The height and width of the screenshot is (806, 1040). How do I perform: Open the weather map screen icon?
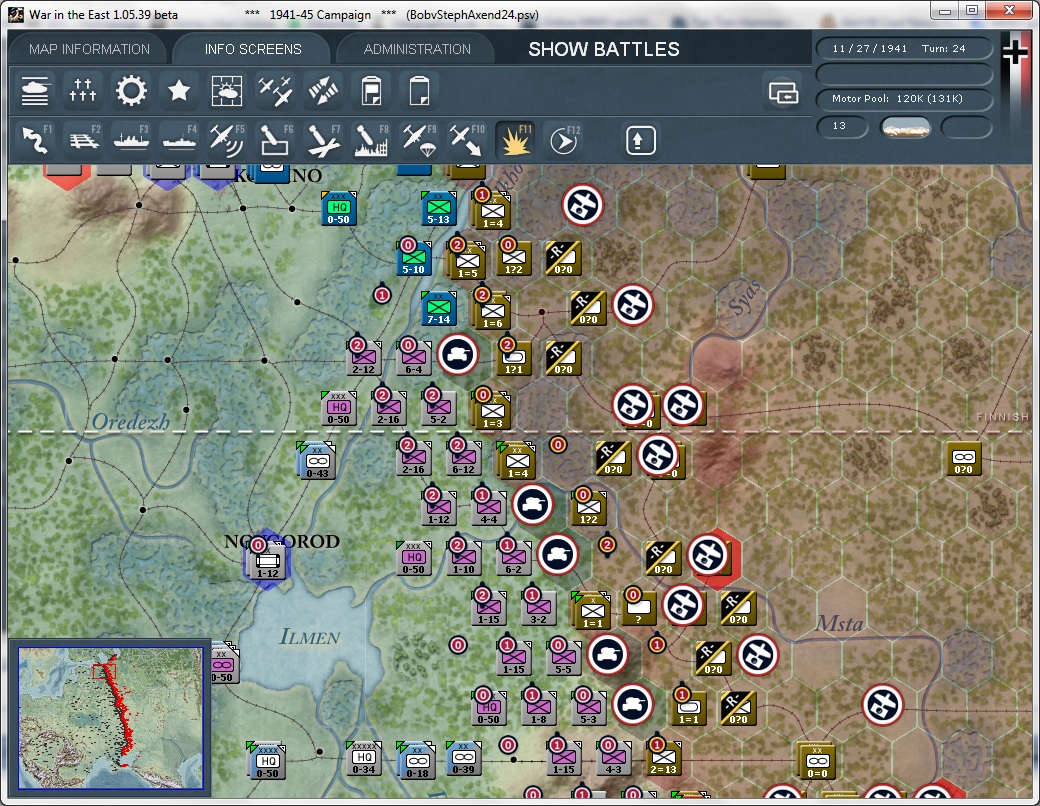click(x=227, y=91)
